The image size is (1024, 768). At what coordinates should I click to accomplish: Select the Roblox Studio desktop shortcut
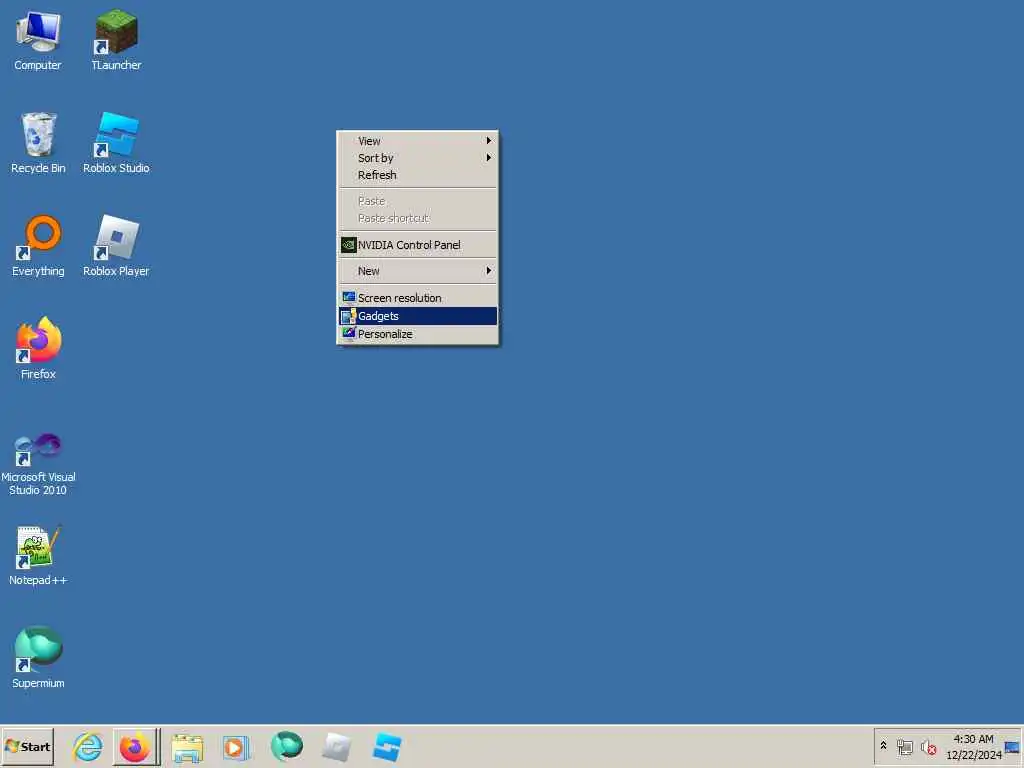[x=116, y=143]
